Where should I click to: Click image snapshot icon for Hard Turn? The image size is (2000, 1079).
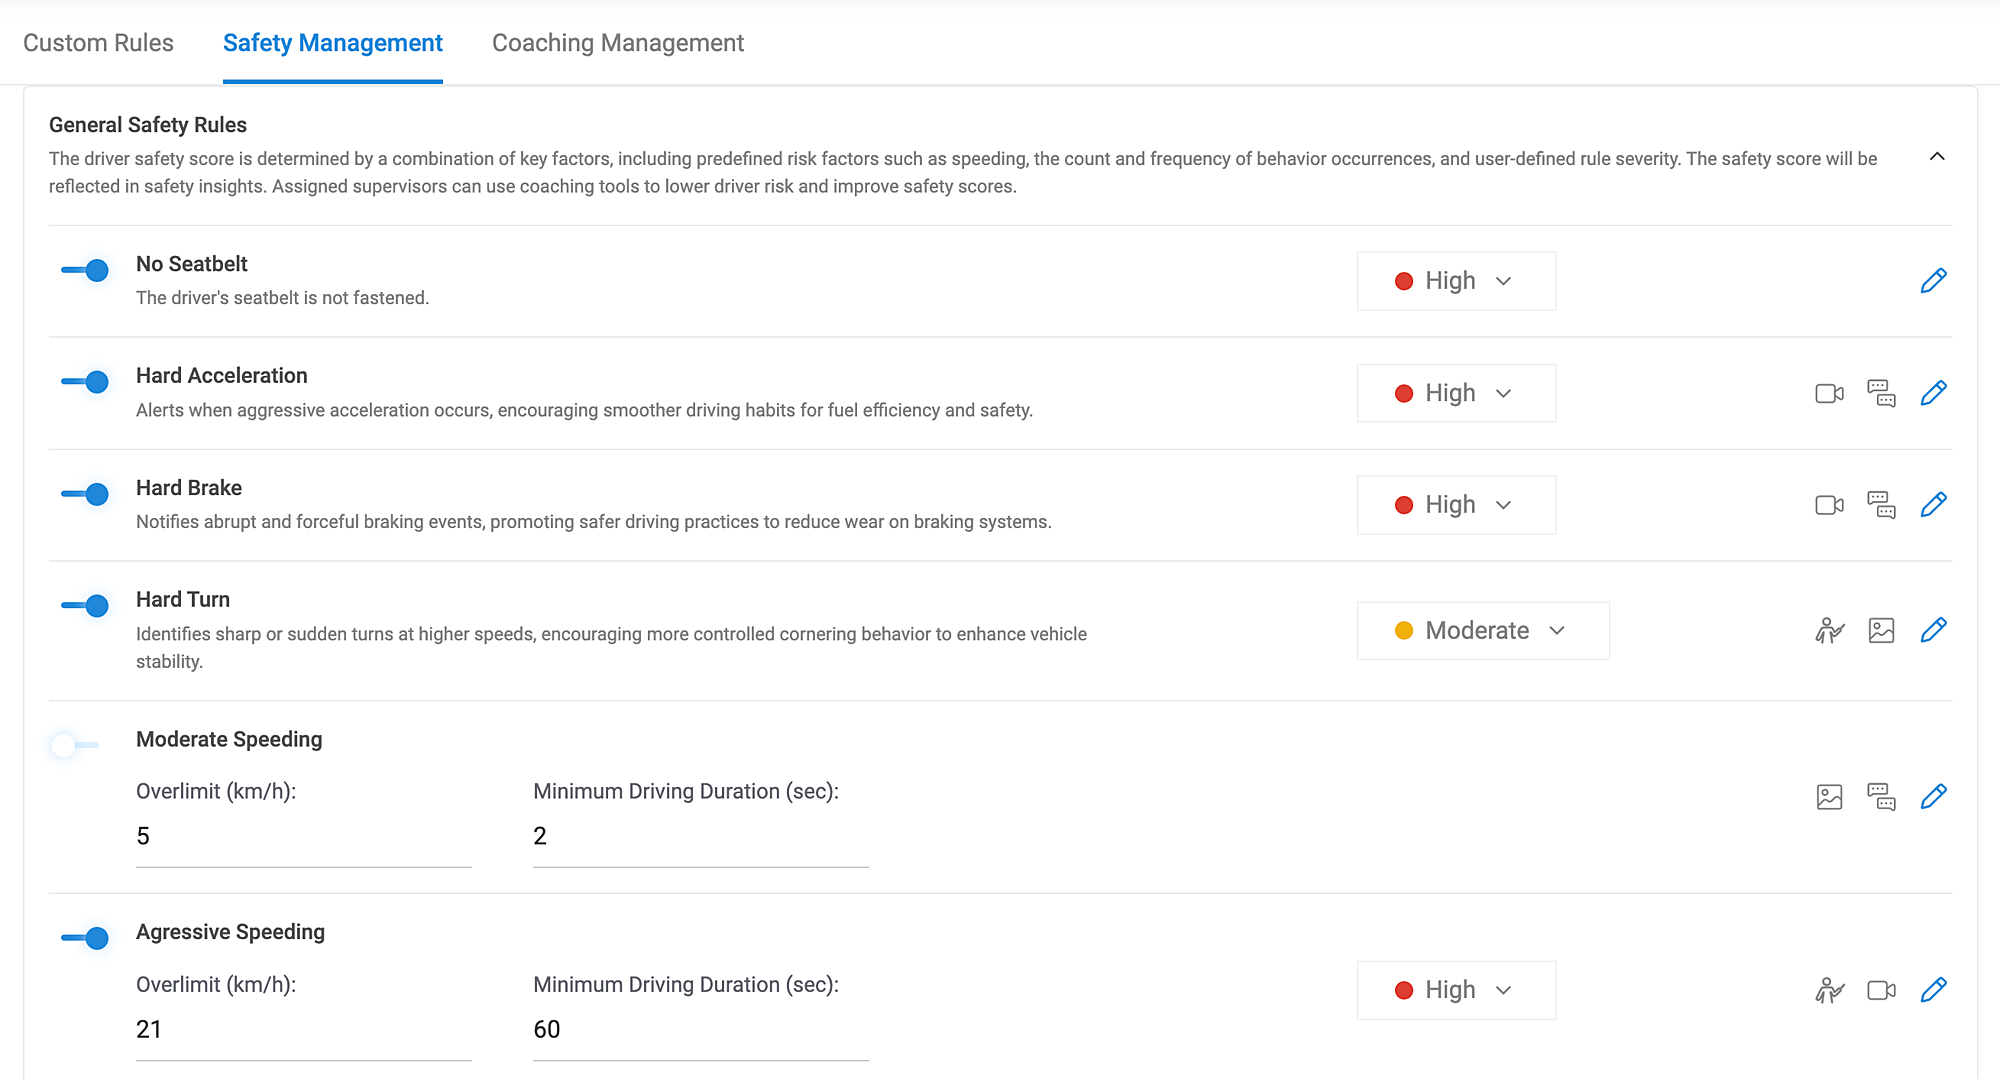[1881, 630]
